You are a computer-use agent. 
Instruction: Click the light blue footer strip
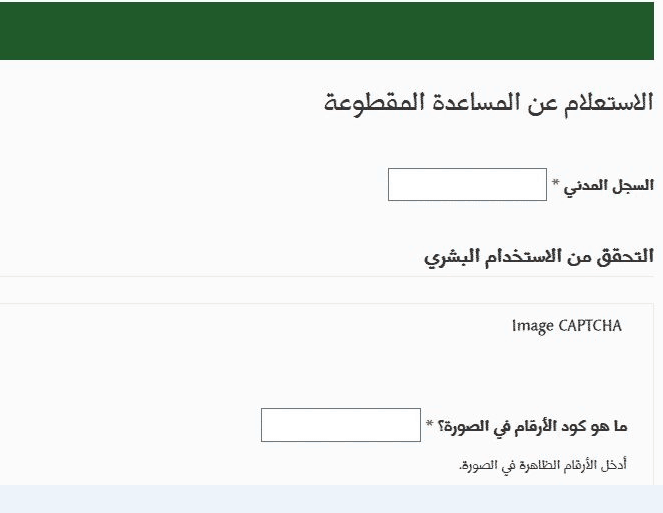click(332, 499)
